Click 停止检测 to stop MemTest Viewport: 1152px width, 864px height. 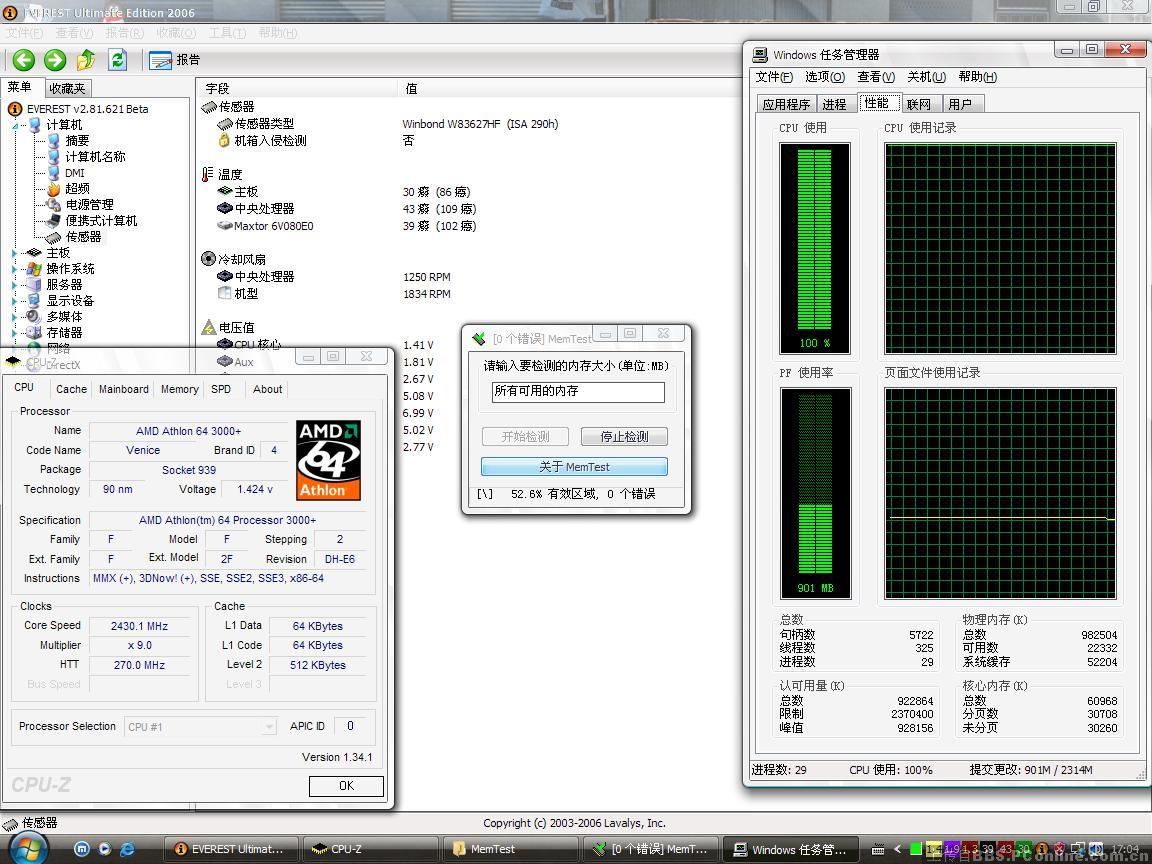point(624,436)
